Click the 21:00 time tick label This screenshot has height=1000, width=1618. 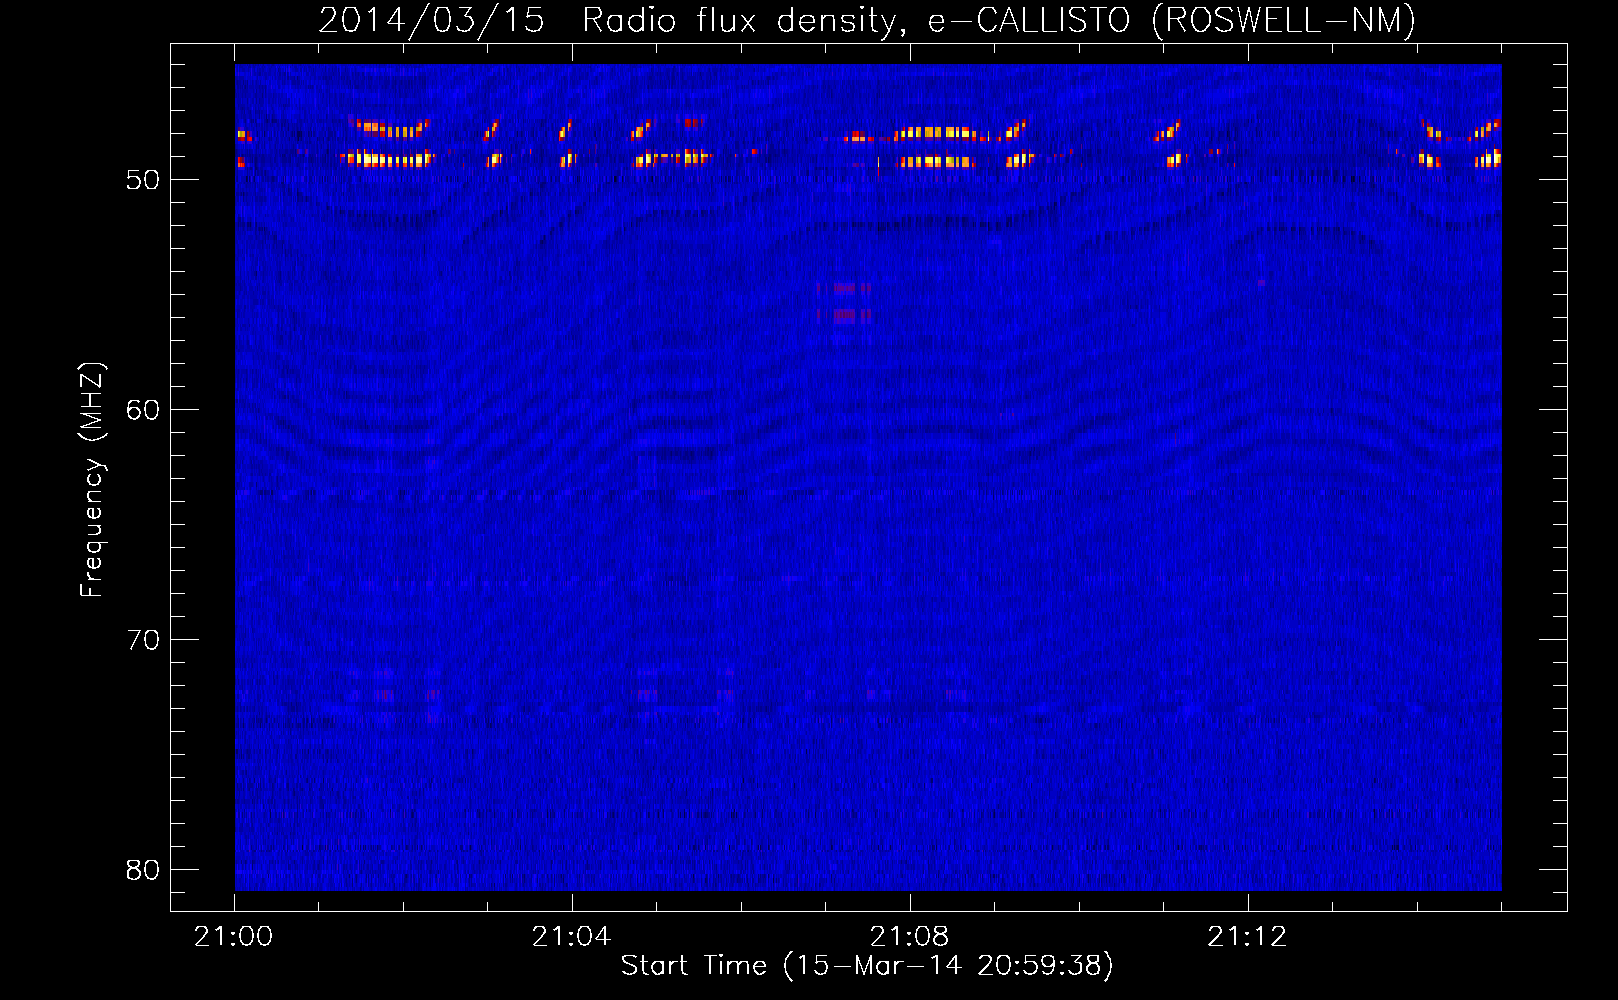coord(234,937)
